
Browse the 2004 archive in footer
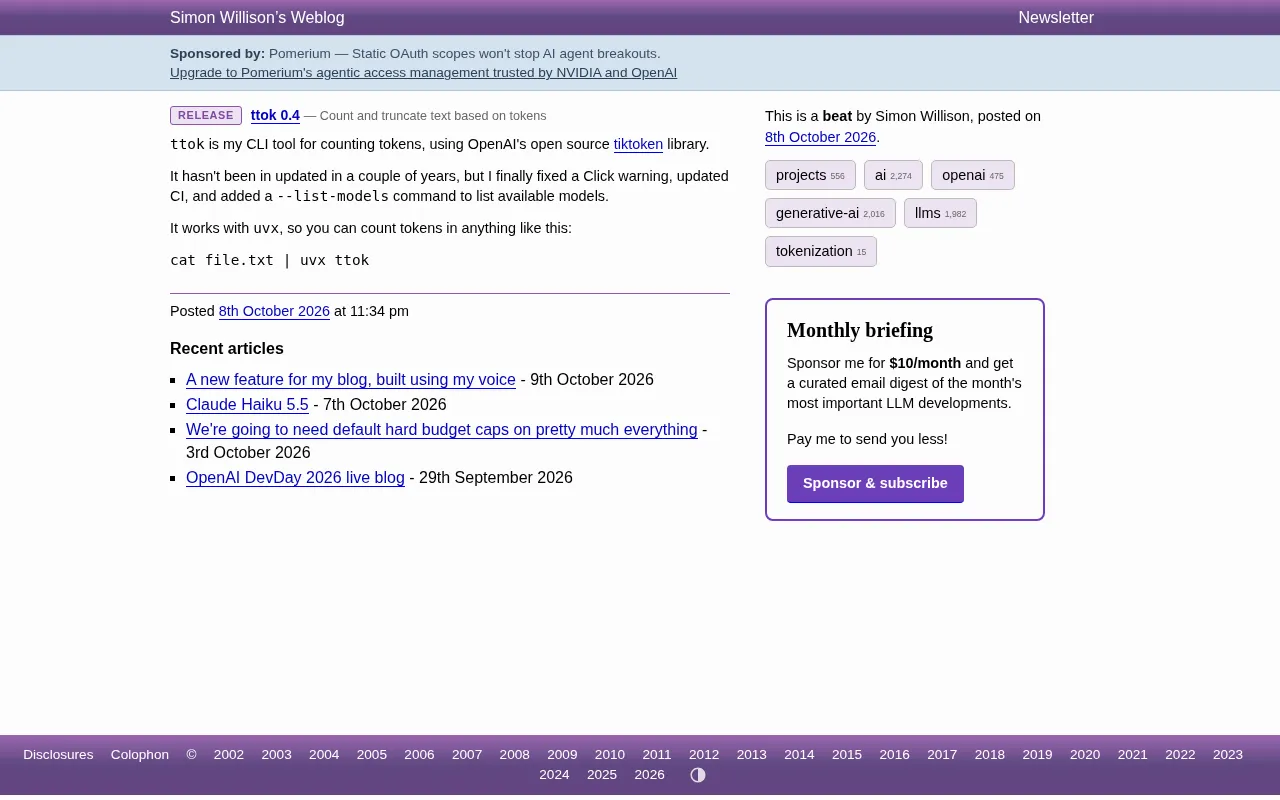[x=324, y=755]
